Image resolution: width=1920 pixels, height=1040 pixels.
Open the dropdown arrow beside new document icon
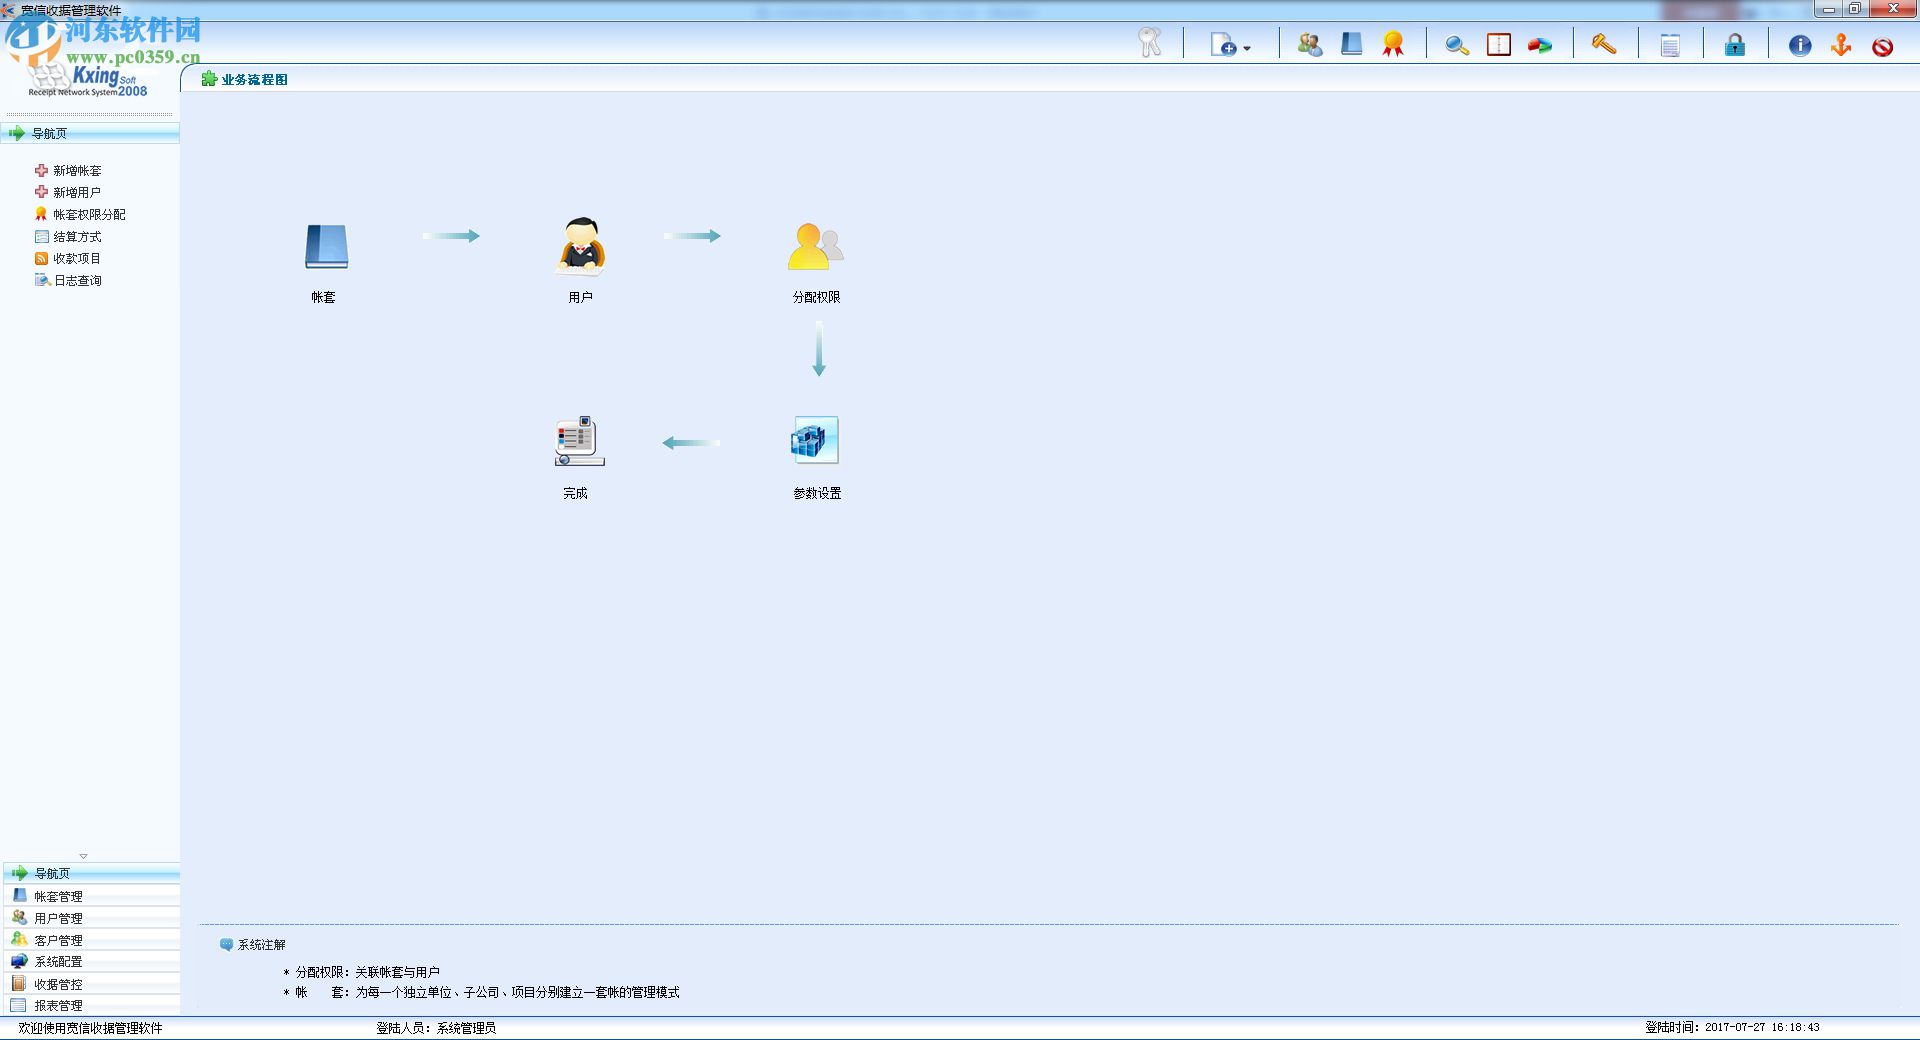tap(1247, 48)
